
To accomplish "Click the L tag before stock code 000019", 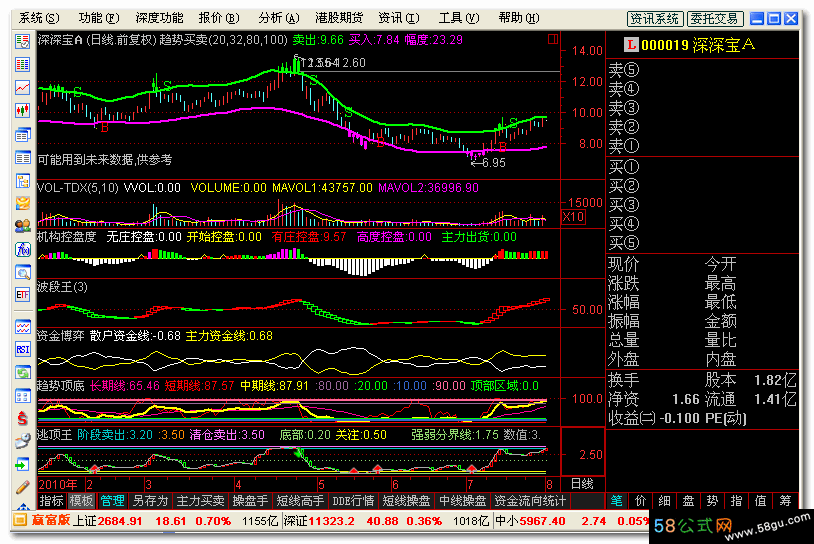I will [631, 45].
